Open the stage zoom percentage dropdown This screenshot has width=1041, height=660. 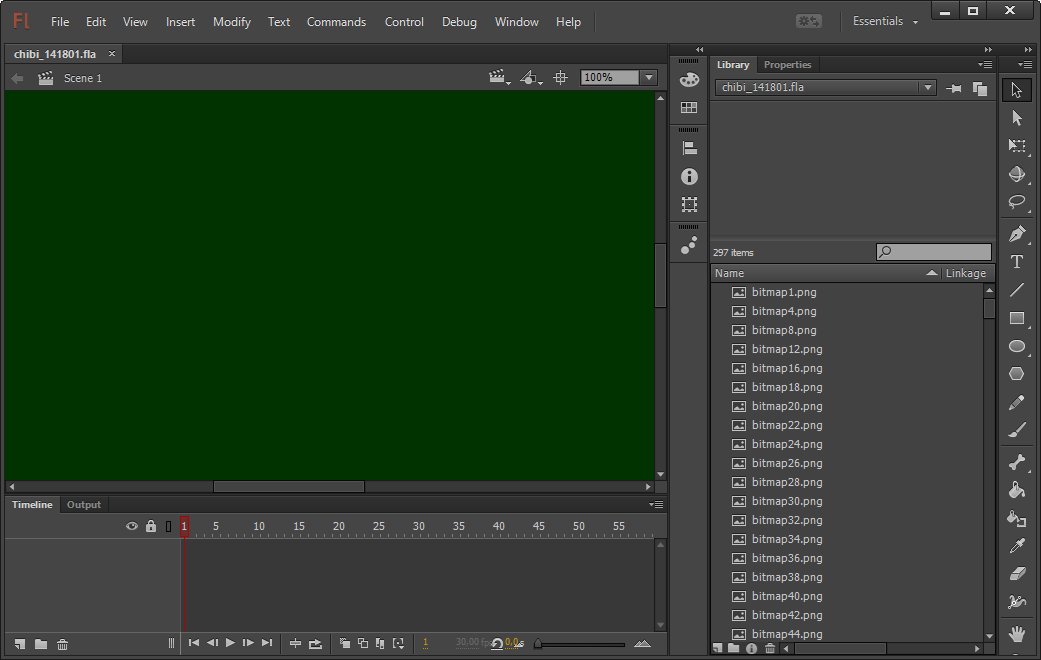tap(649, 78)
